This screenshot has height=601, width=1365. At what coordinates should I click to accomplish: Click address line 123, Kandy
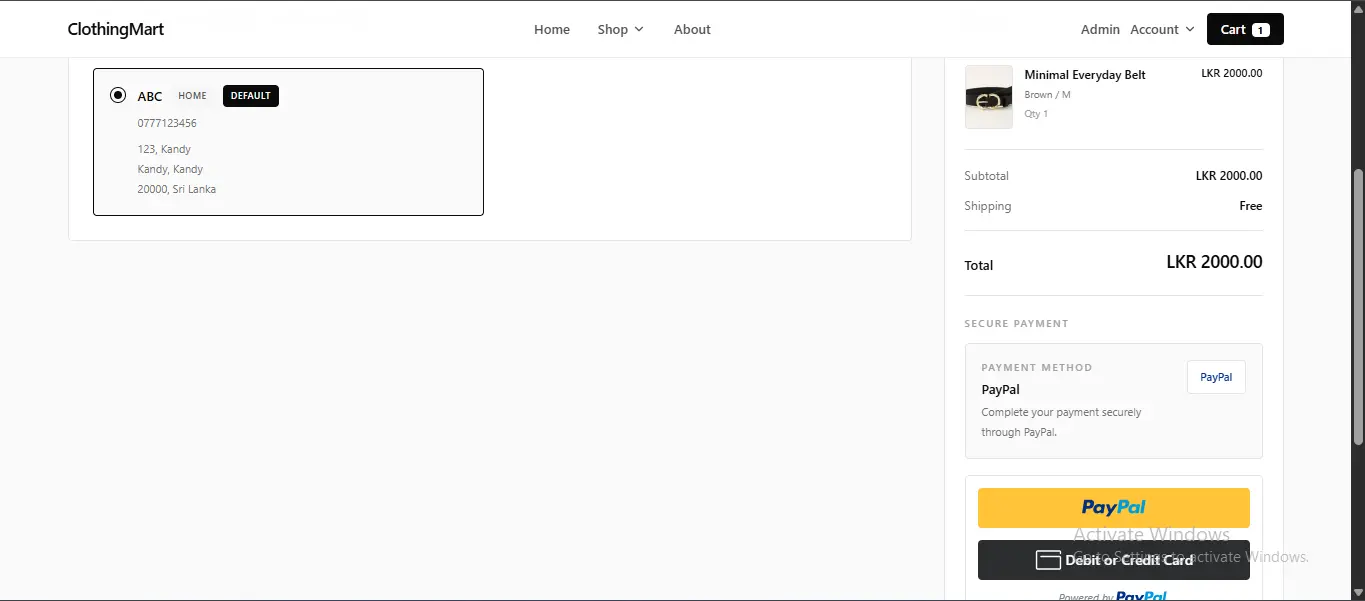[164, 149]
